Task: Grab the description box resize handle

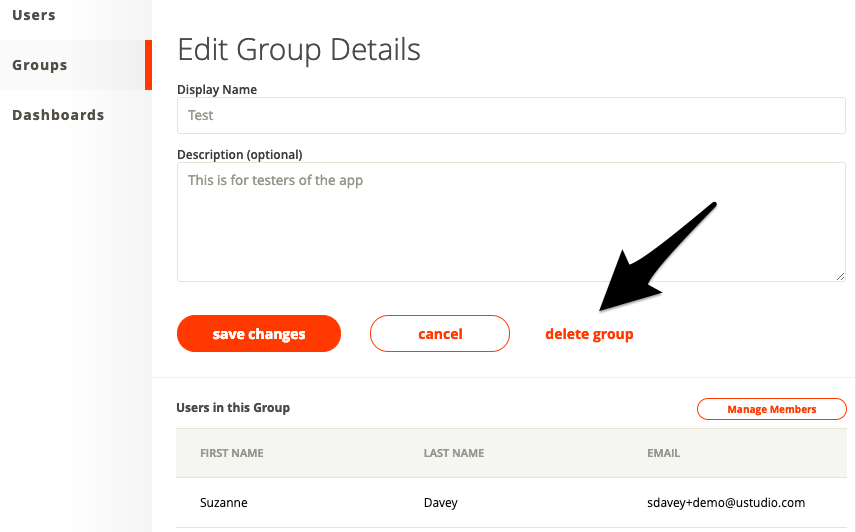Action: pyautogui.click(x=840, y=275)
